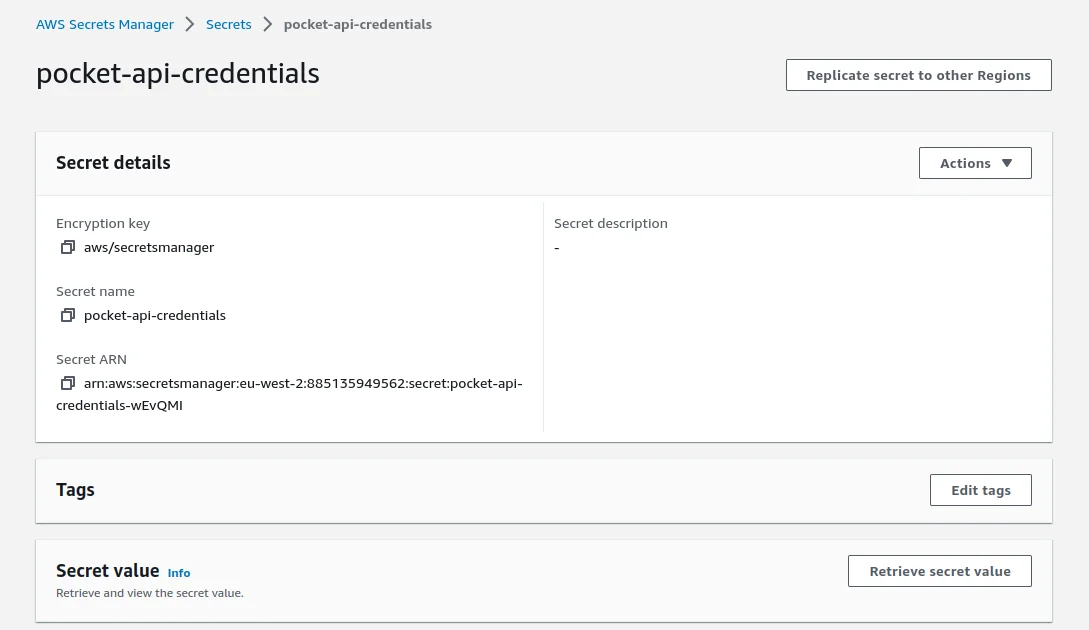The width and height of the screenshot is (1089, 630).
Task: Select the Secret details section heading
Action: [113, 163]
